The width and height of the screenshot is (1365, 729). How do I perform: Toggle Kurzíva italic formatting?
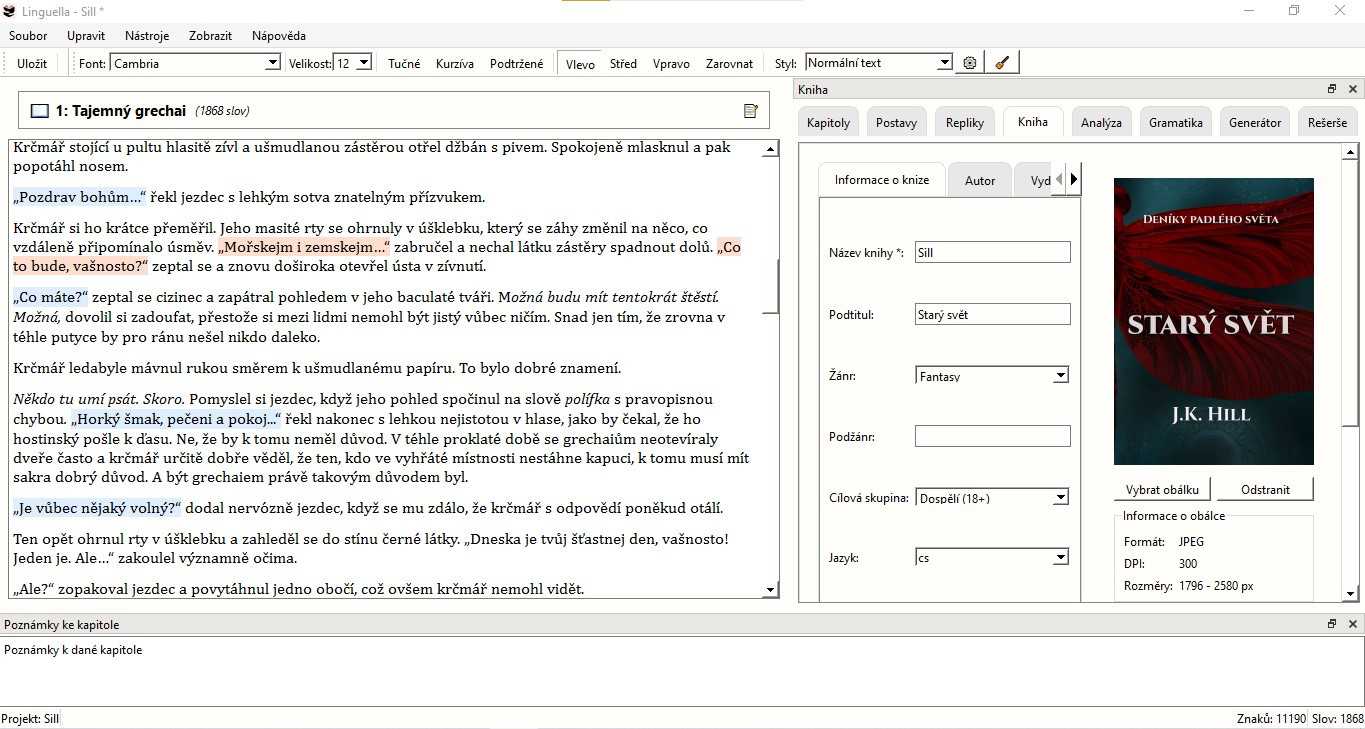click(x=455, y=63)
